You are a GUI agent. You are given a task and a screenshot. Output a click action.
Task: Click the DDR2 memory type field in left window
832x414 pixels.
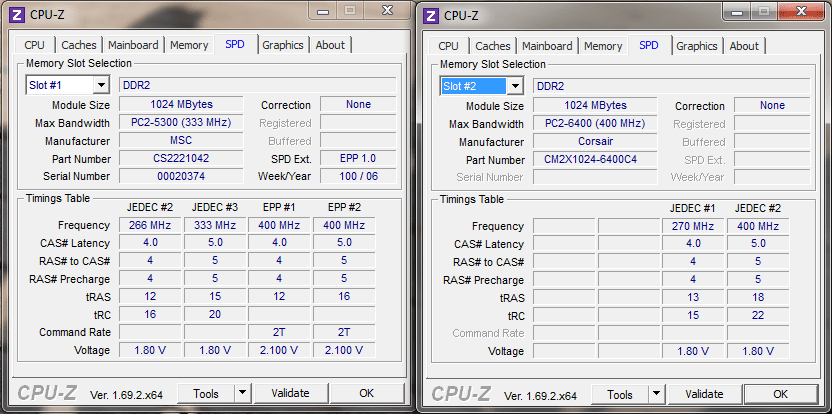pyautogui.click(x=258, y=85)
